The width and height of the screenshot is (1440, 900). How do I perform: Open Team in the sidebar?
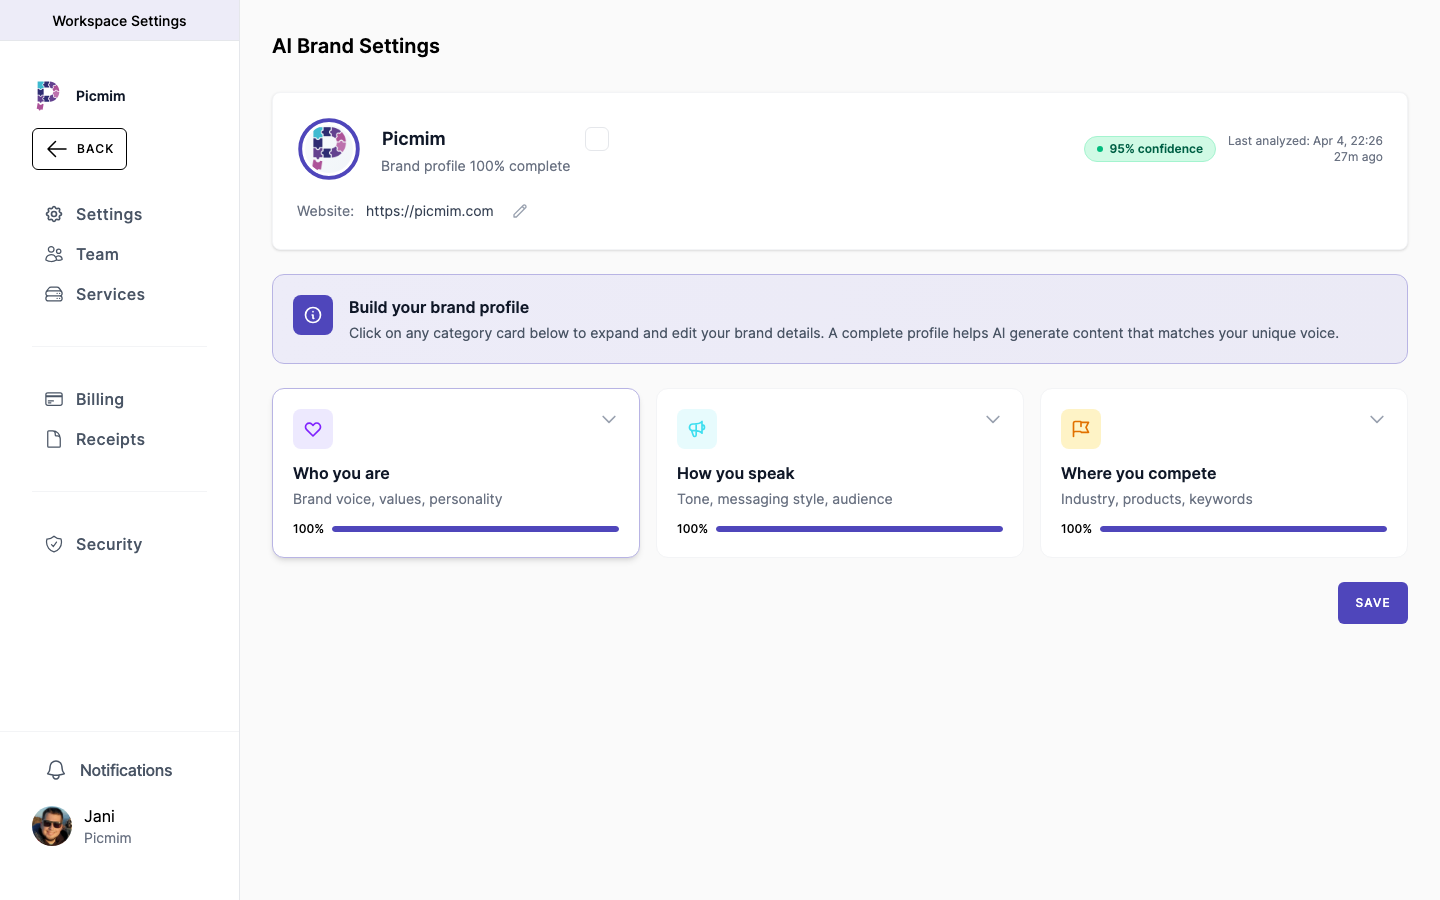coord(97,254)
